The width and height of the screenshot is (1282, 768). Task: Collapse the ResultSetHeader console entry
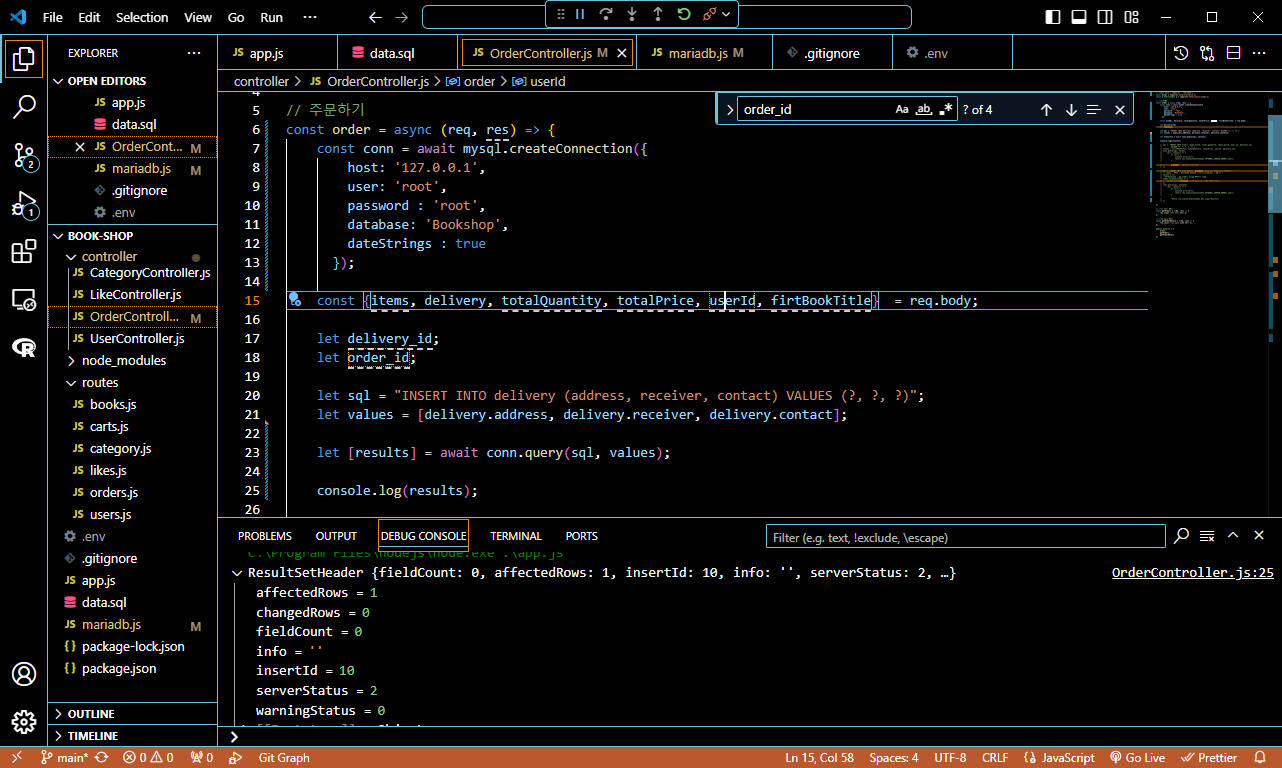click(x=238, y=573)
